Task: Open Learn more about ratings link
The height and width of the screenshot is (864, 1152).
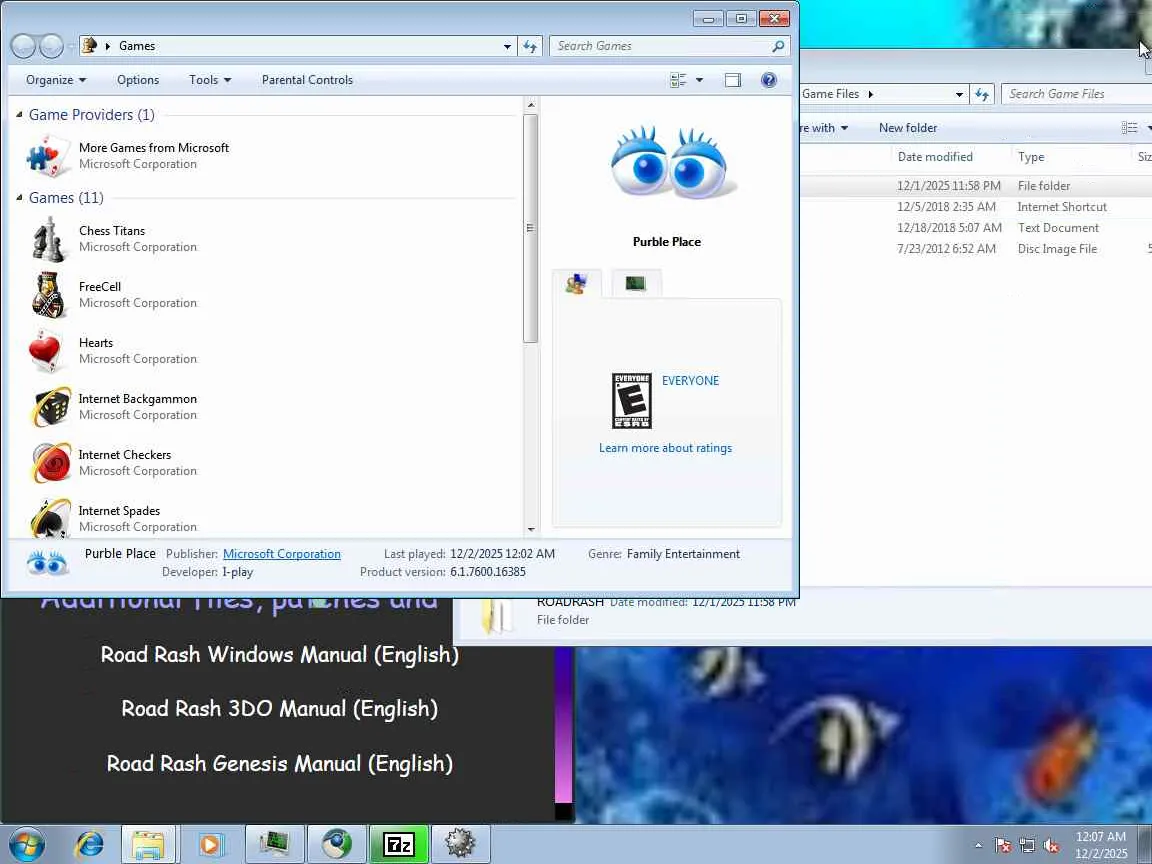Action: point(665,448)
